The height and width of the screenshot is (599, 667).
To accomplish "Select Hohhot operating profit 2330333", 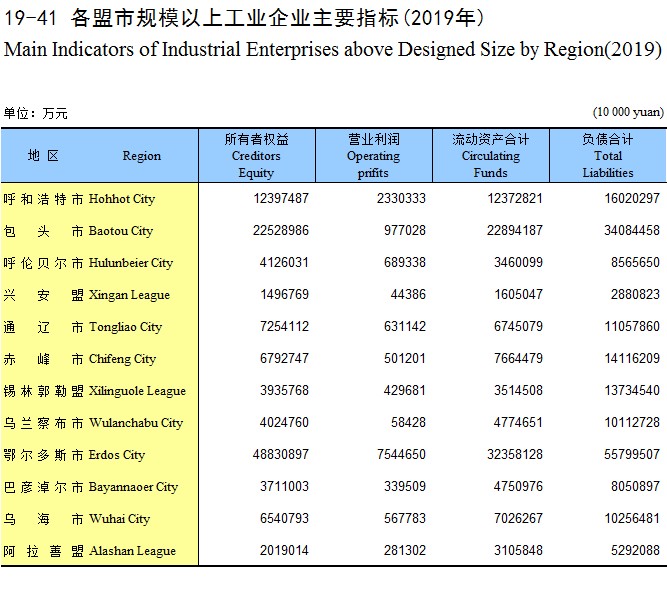I will [401, 198].
